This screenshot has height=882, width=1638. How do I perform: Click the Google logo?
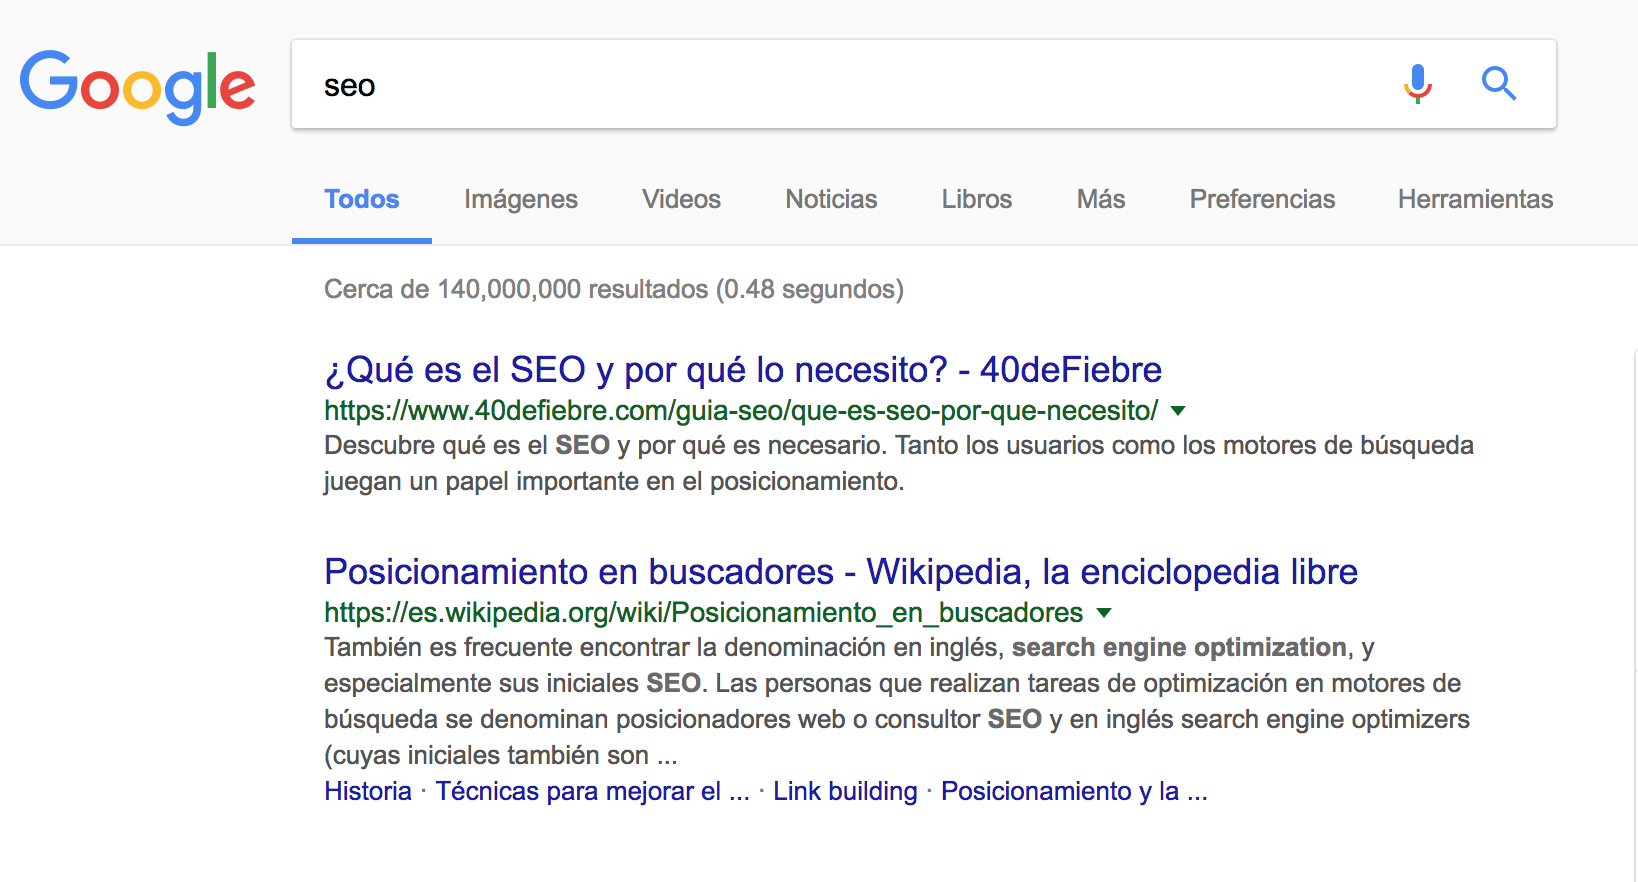pyautogui.click(x=137, y=86)
